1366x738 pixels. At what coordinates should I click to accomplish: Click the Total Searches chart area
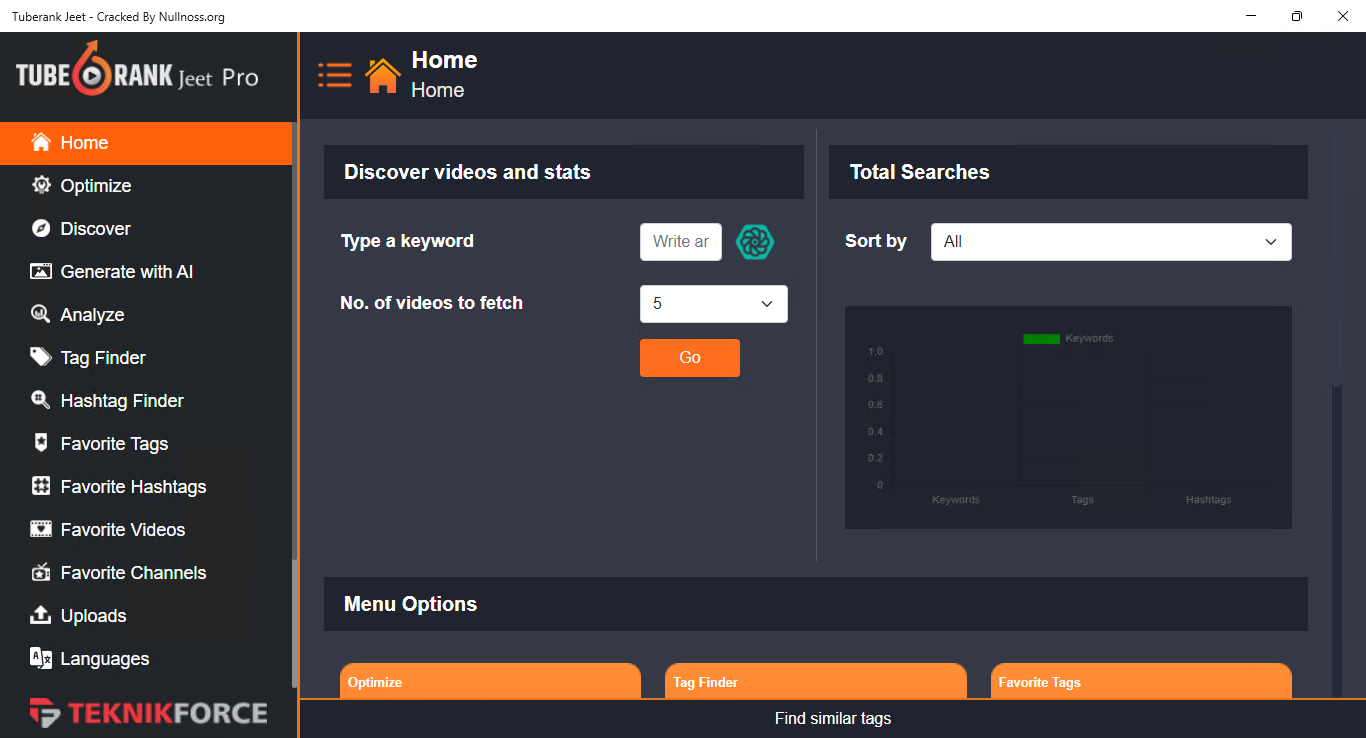1068,417
